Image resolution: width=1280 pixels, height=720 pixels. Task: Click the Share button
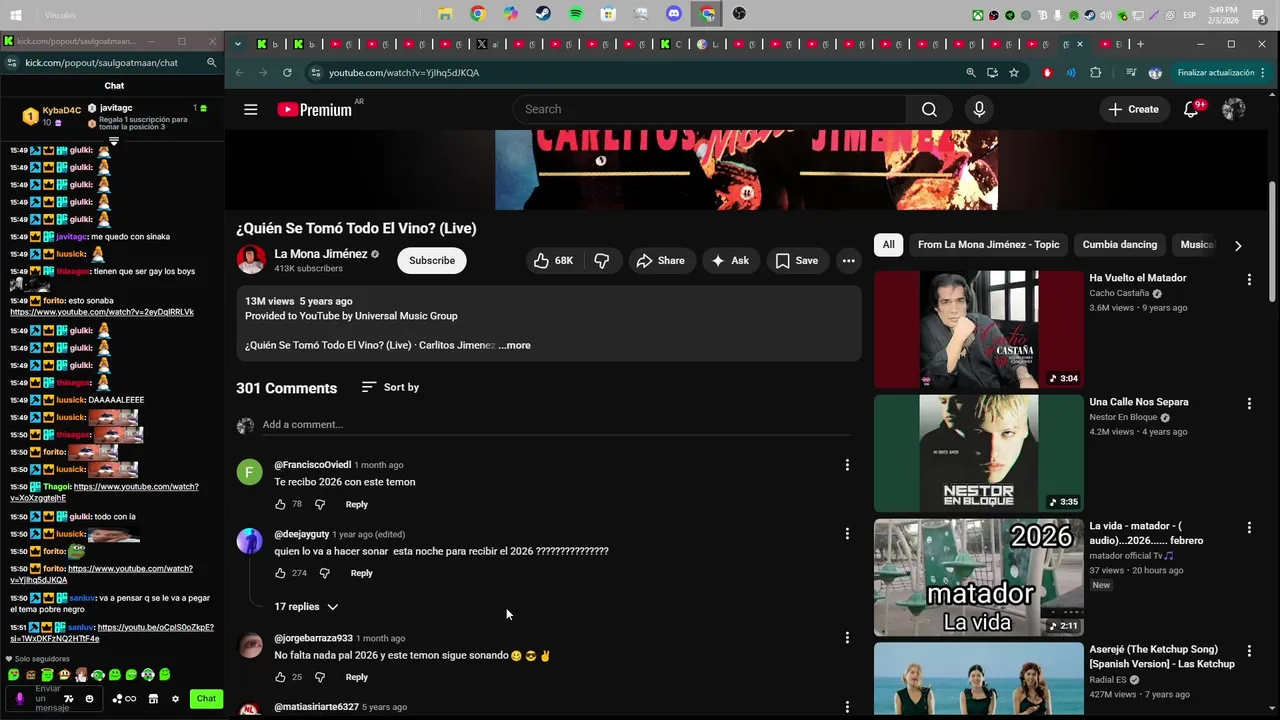click(x=661, y=261)
